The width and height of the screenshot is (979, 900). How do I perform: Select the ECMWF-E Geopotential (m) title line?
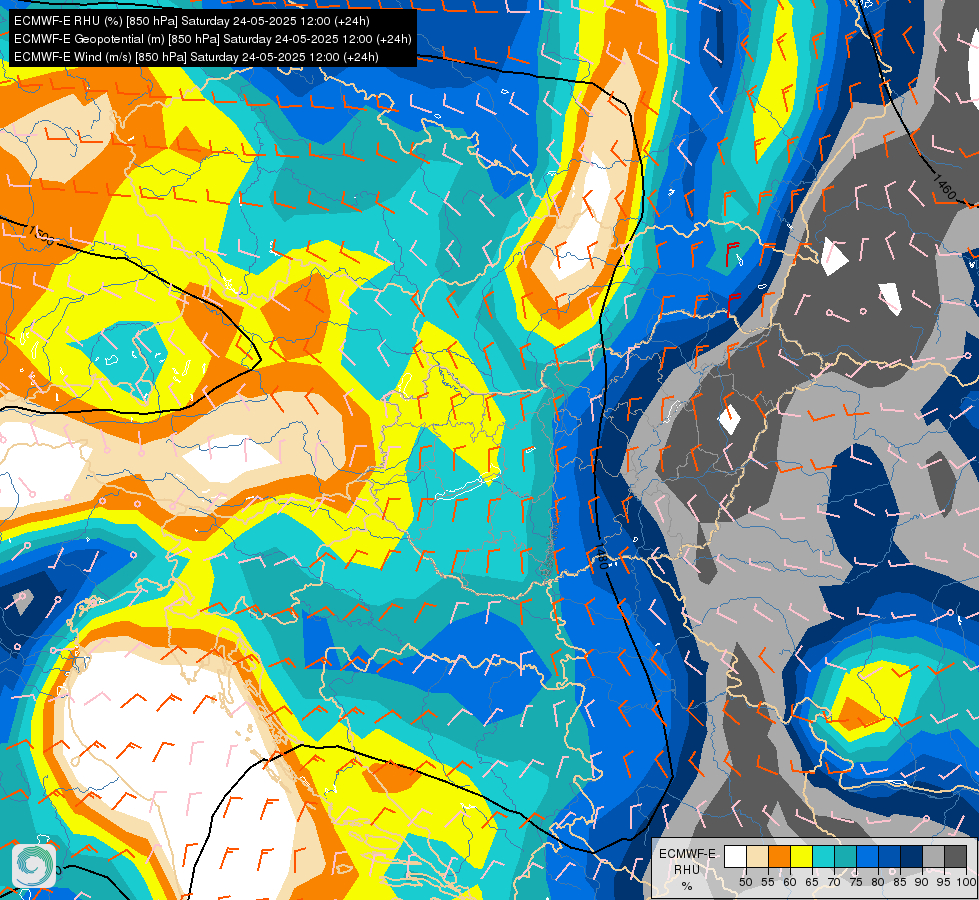point(213,39)
